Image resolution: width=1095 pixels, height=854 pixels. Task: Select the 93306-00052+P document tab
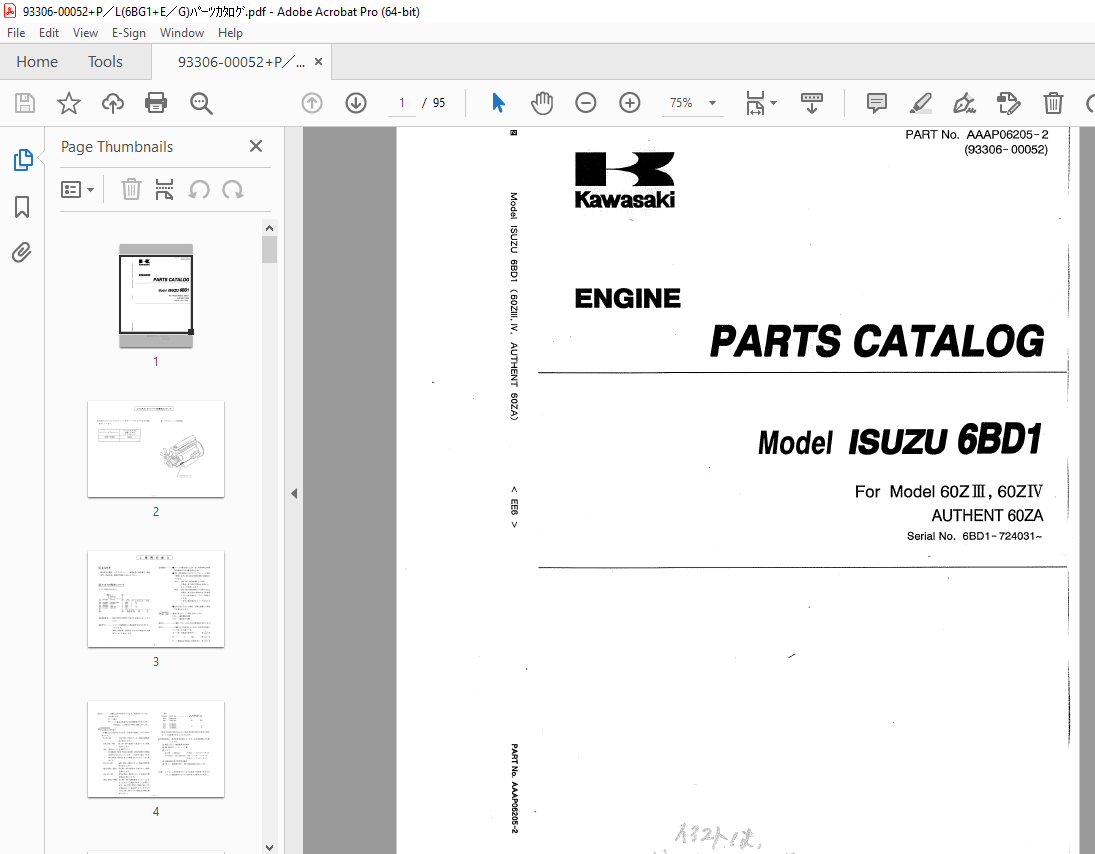tap(241, 62)
